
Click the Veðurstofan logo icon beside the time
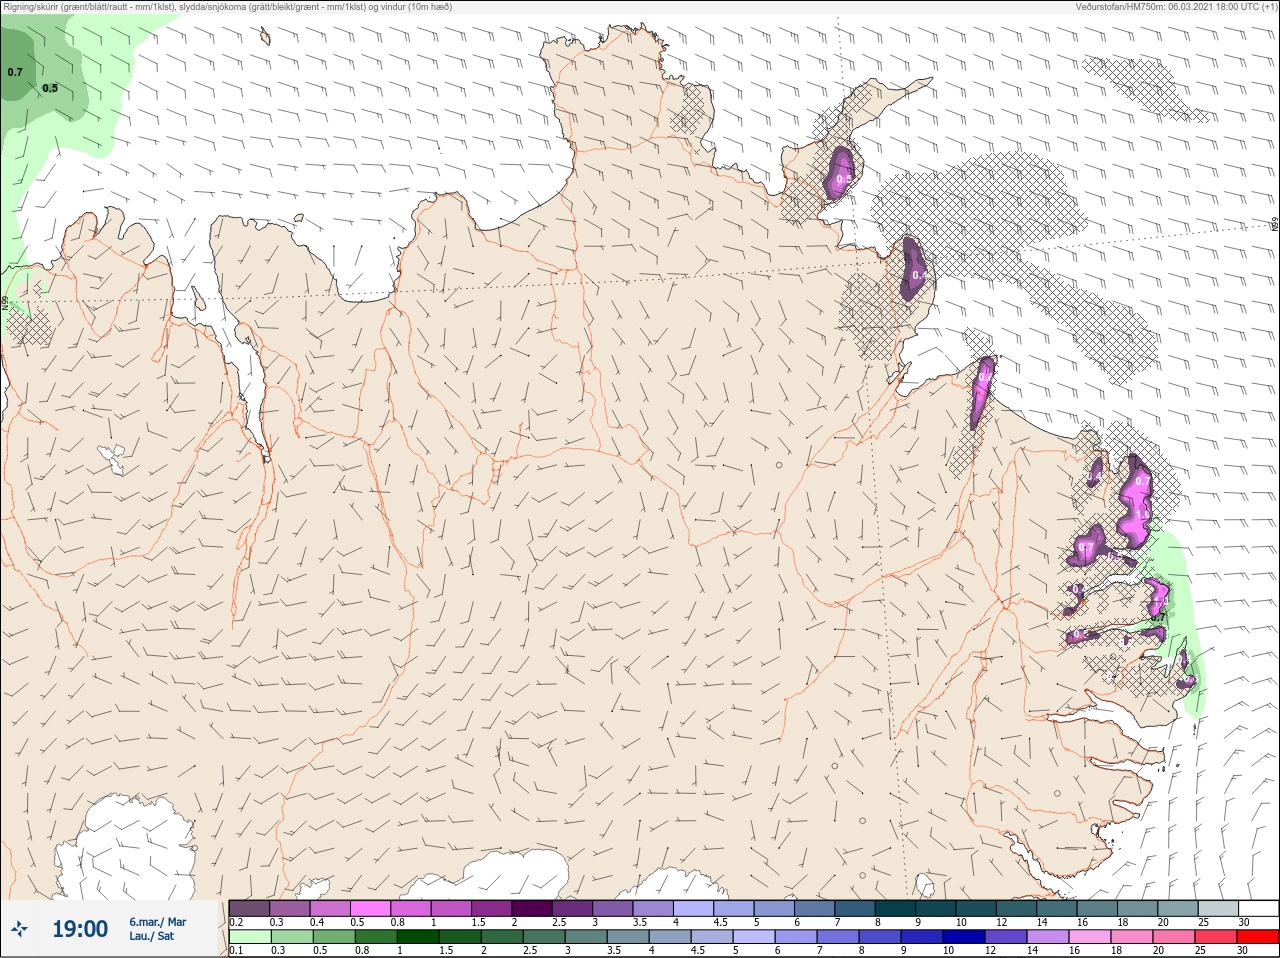pyautogui.click(x=19, y=929)
